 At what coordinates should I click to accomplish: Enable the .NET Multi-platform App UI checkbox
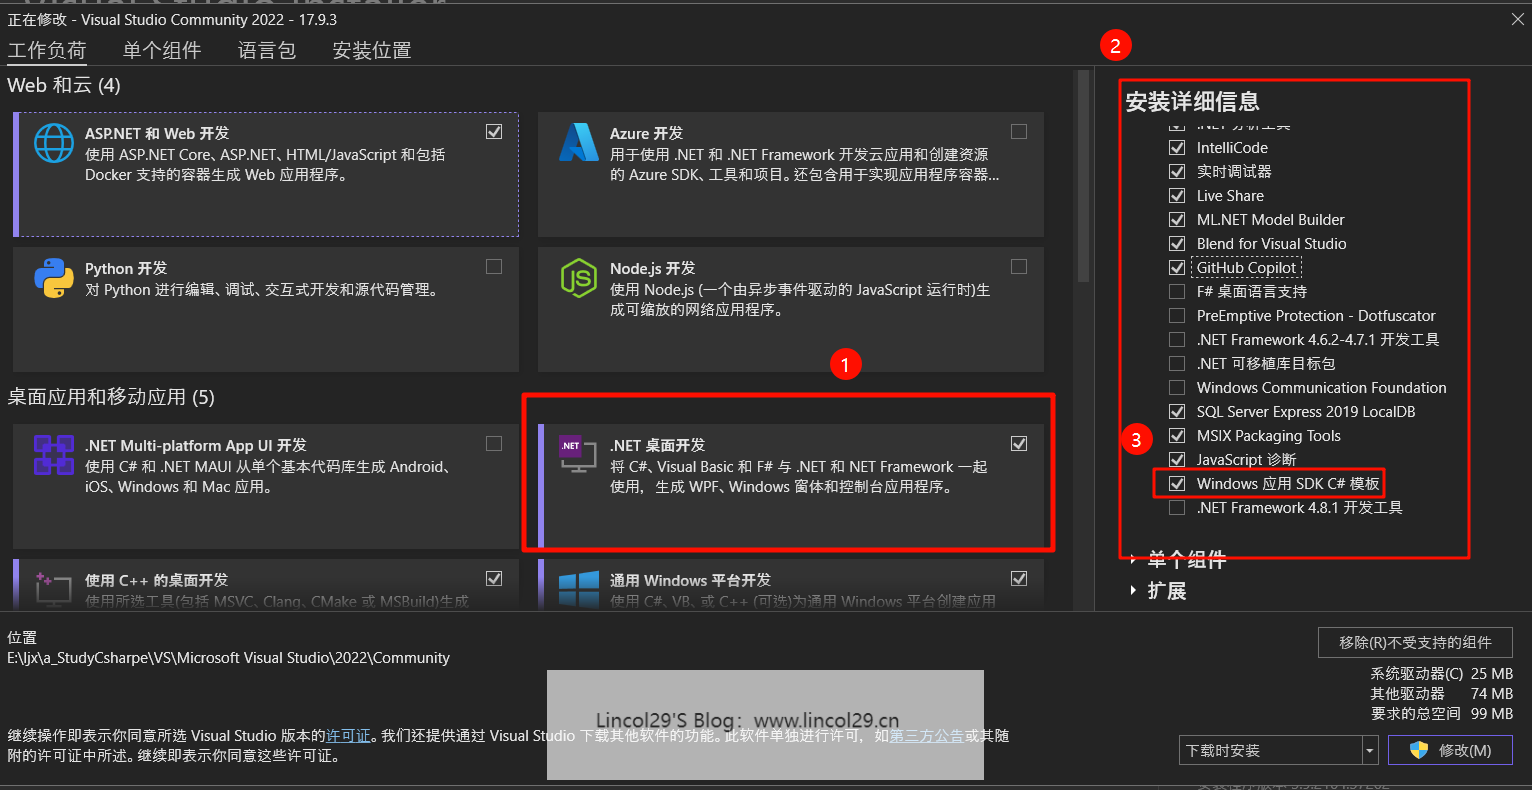(x=494, y=443)
